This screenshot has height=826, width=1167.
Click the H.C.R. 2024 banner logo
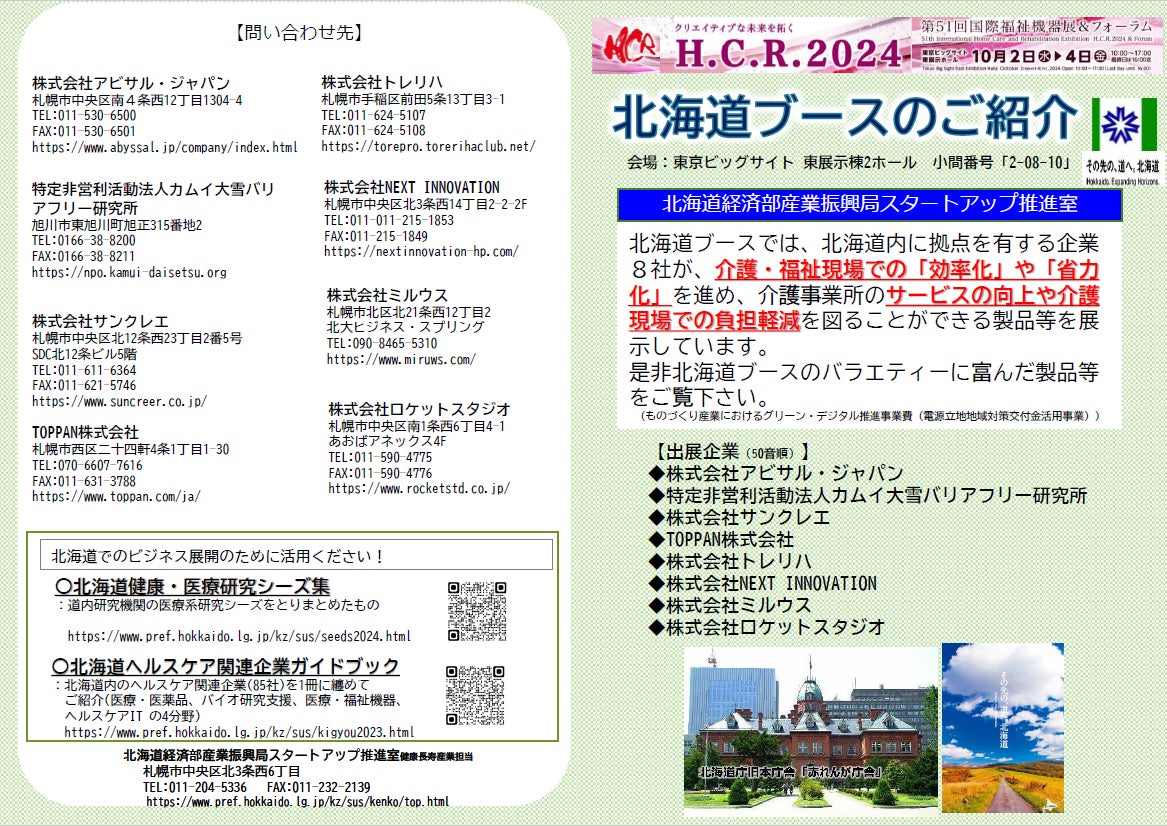[x=753, y=46]
